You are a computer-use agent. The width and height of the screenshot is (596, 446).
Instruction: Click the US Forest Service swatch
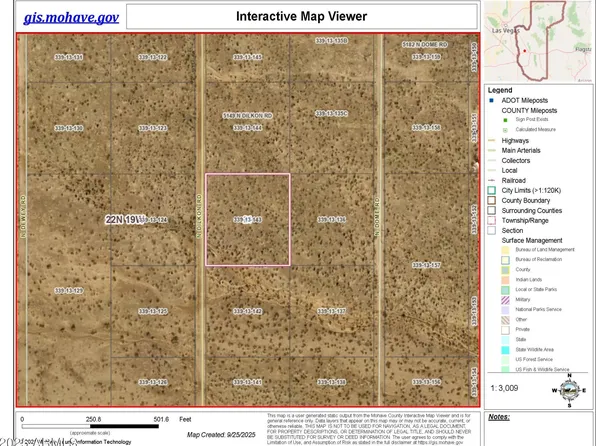tap(505, 360)
